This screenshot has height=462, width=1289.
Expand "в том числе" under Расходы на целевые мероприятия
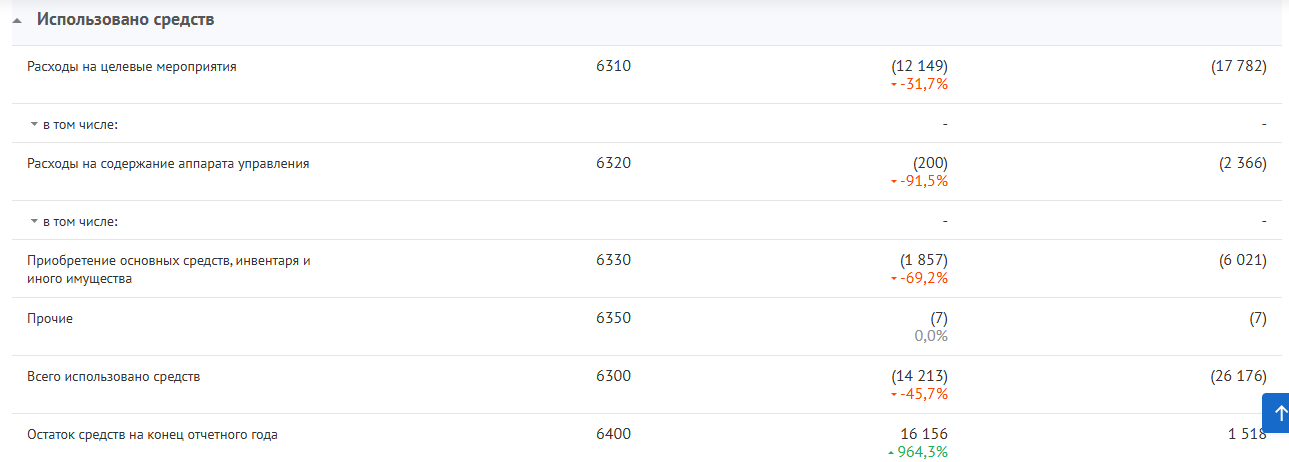click(76, 125)
